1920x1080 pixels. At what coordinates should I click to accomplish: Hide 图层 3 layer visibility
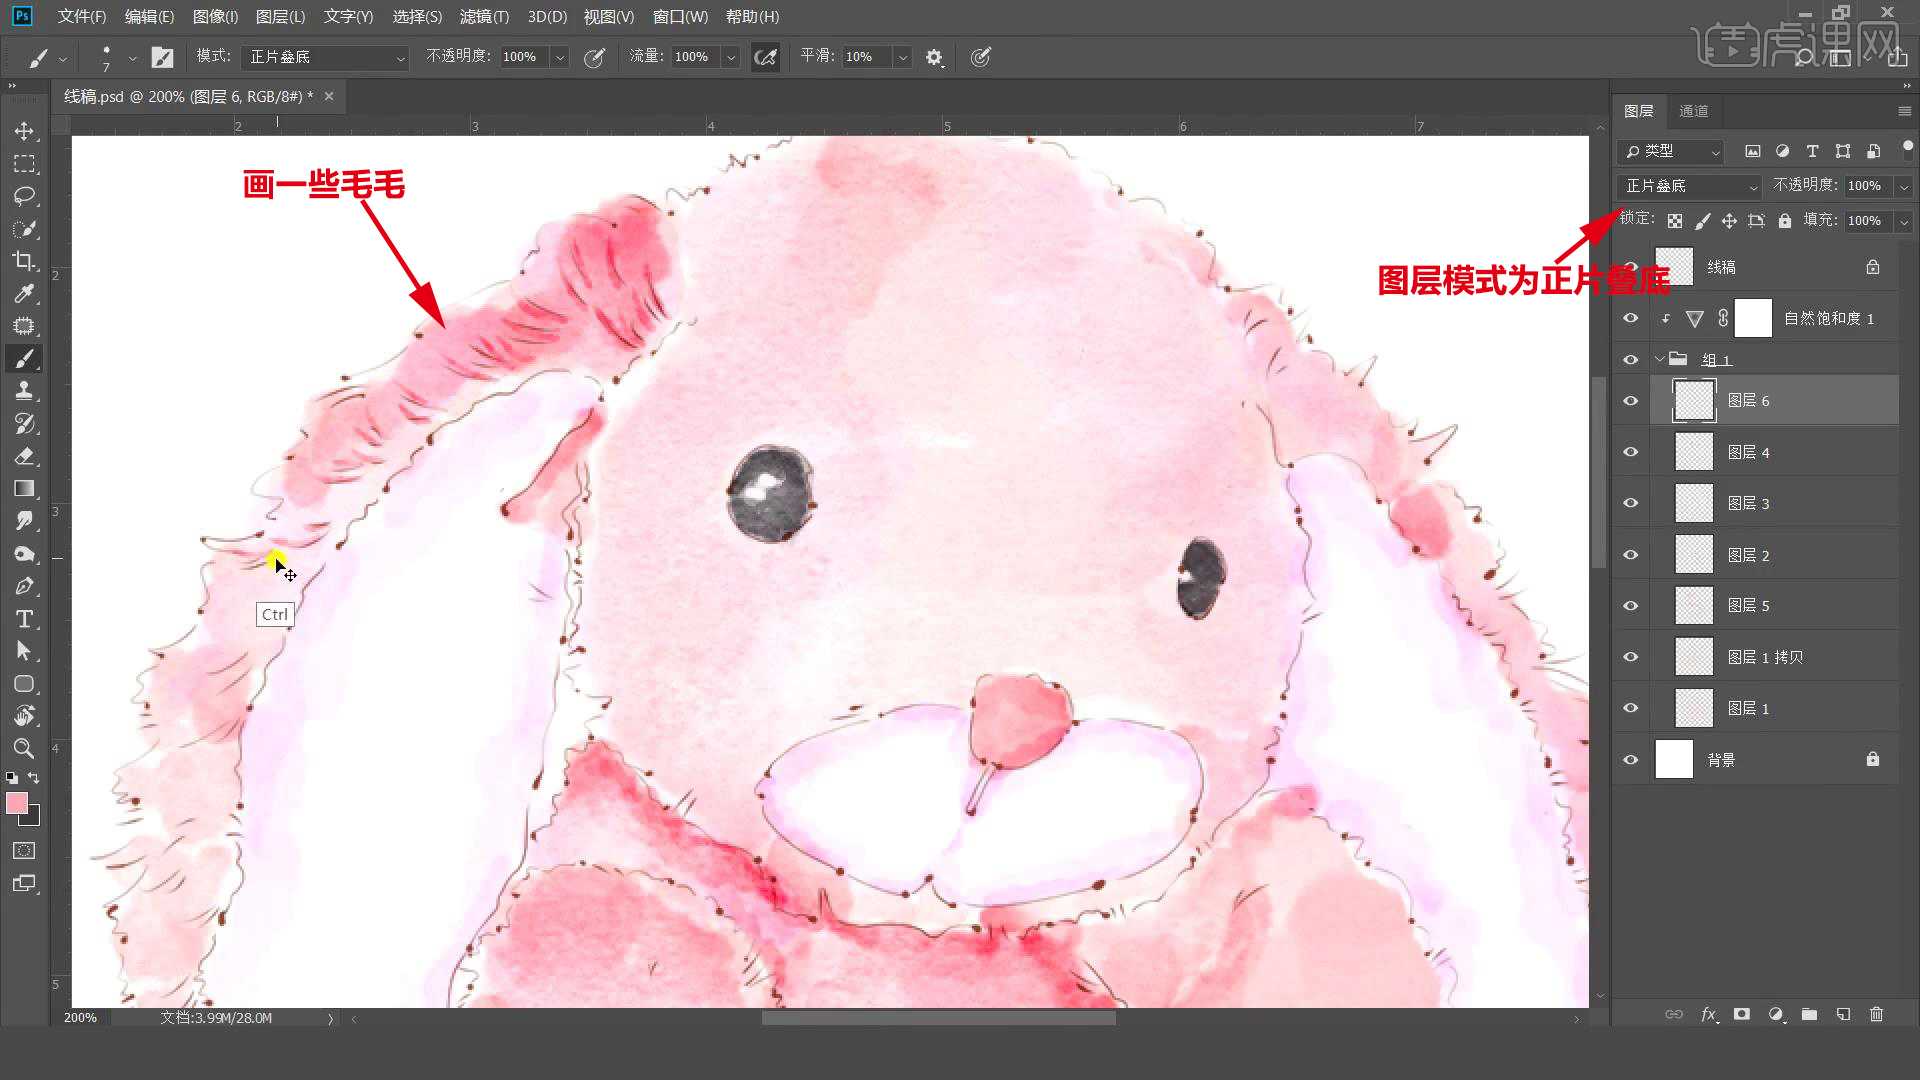tap(1631, 503)
